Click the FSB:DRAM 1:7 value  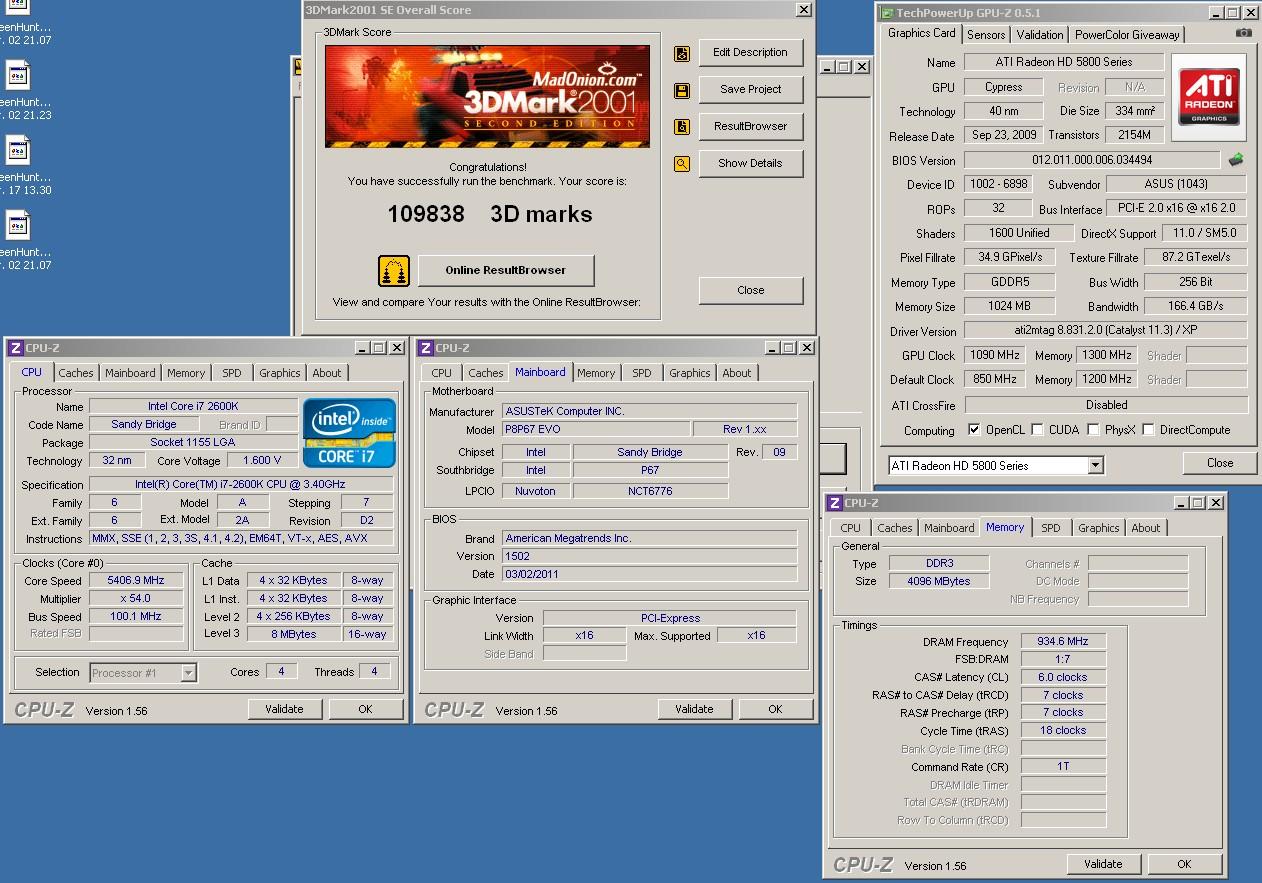pyautogui.click(x=1064, y=660)
